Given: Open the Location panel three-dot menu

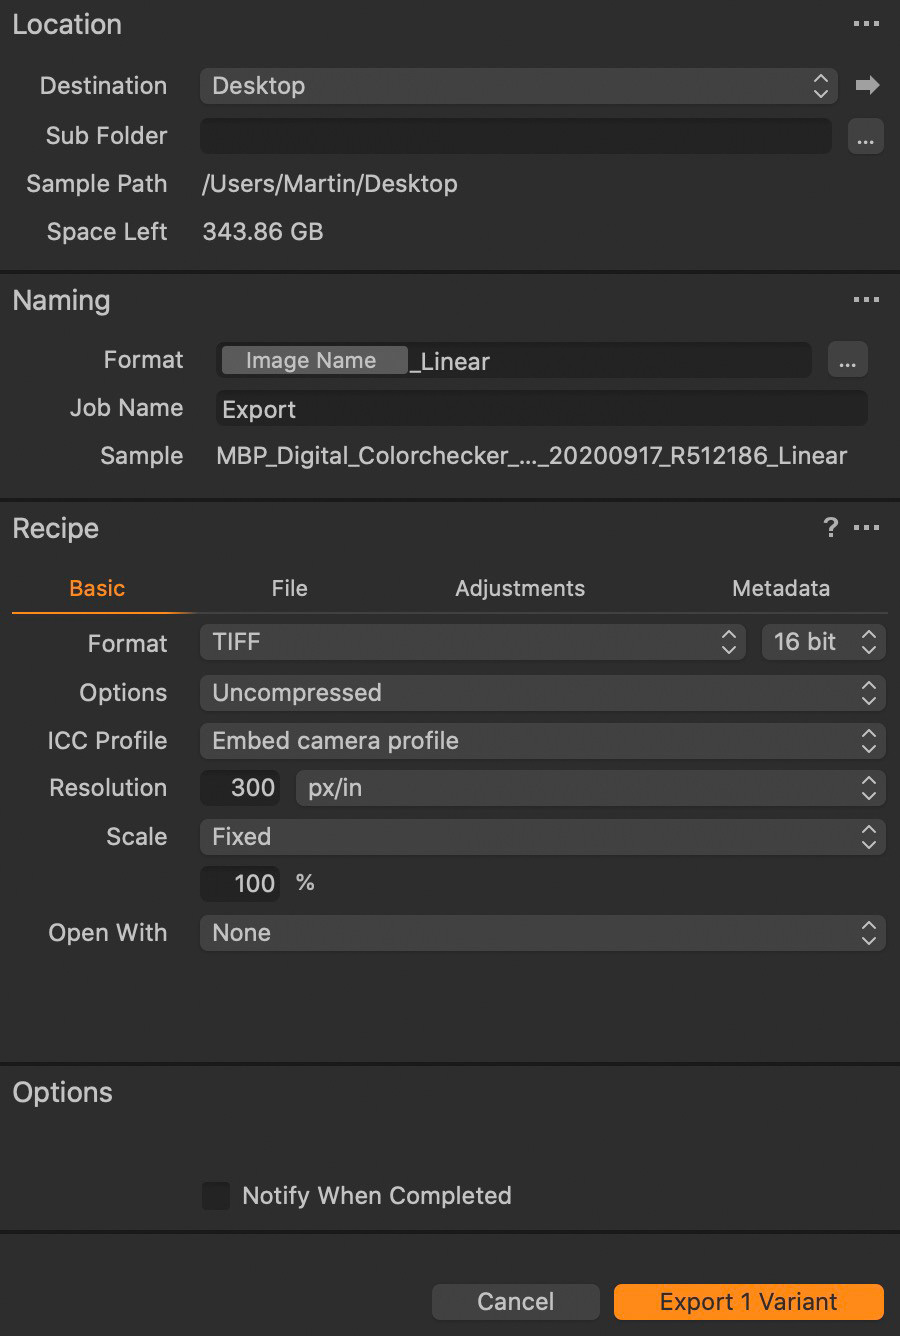Looking at the screenshot, I should click(x=866, y=24).
